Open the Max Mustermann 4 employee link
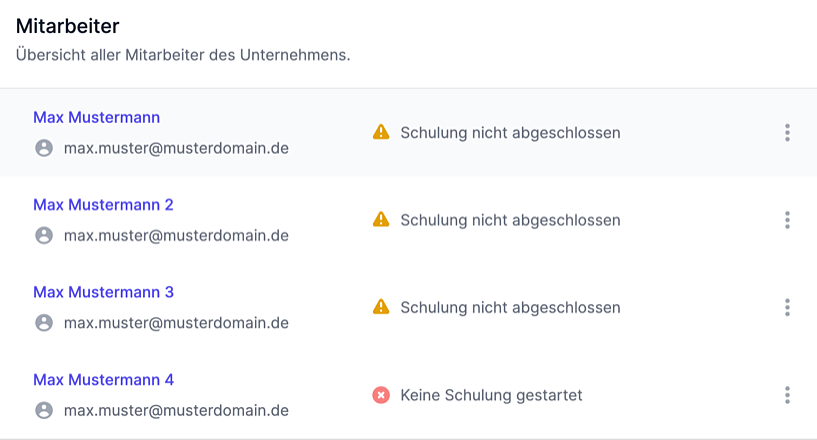817x440 pixels. click(103, 380)
